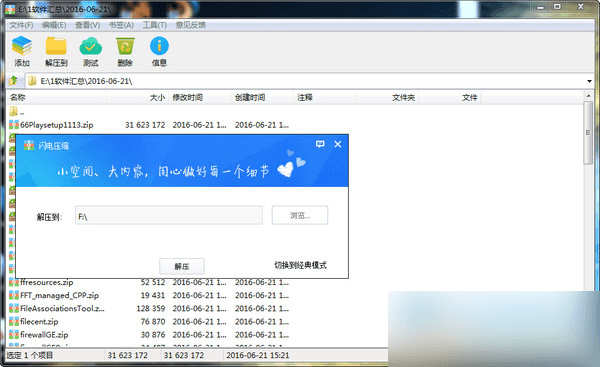
Task: Select the file FileAssociationsTool.z...
Action: pyautogui.click(x=62, y=308)
